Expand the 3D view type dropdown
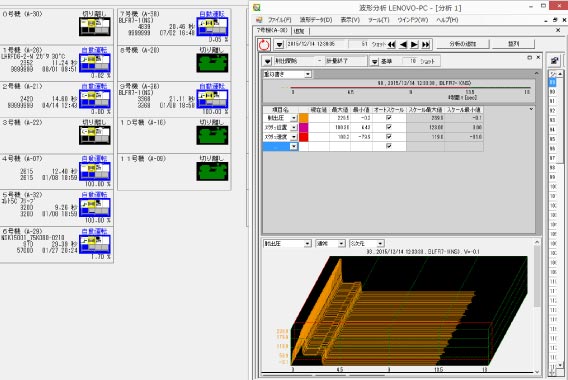The width and height of the screenshot is (568, 380). click(x=366, y=244)
